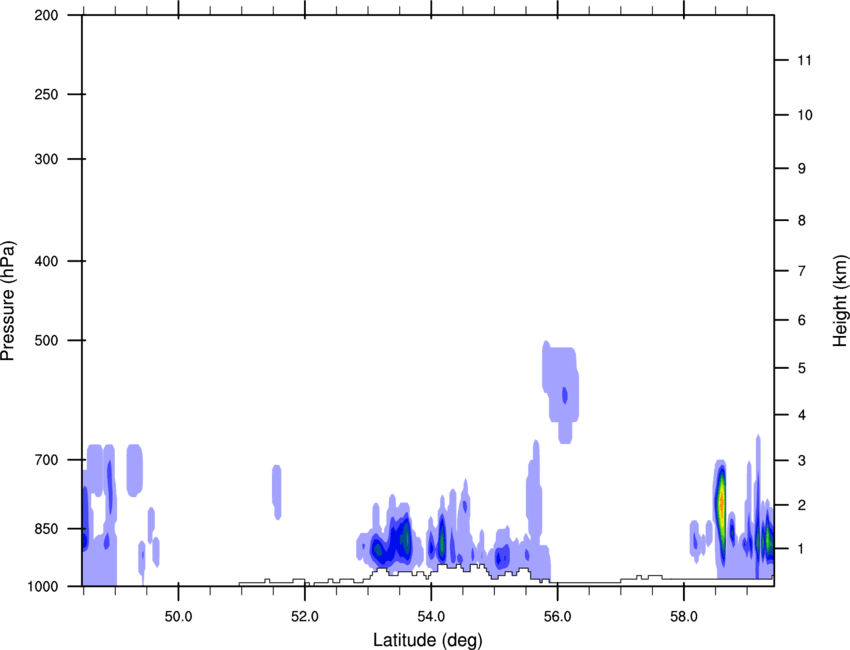This screenshot has height=650, width=850.
Task: Click the isolated mid-level patch near 56° latitude
Action: 561,391
